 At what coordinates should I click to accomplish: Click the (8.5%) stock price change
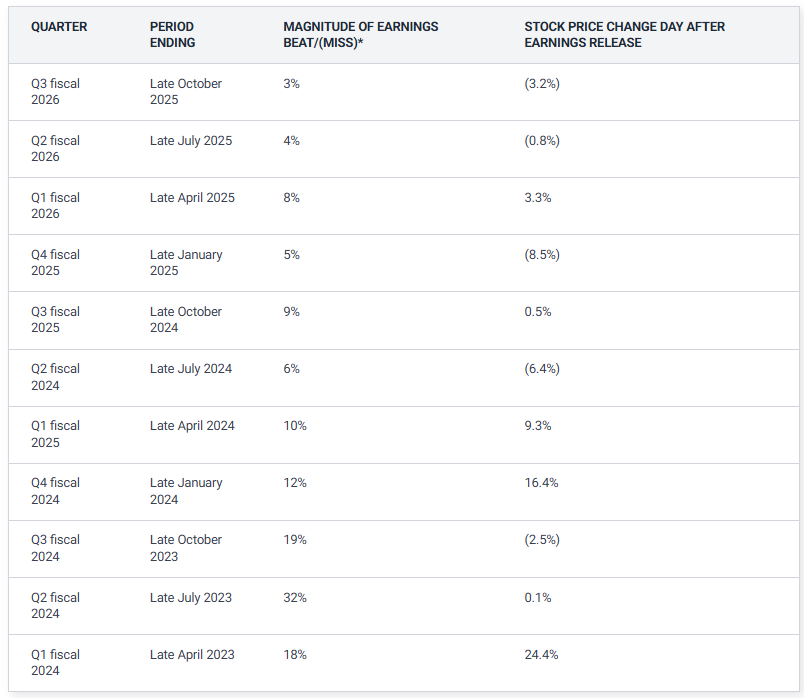(x=542, y=255)
